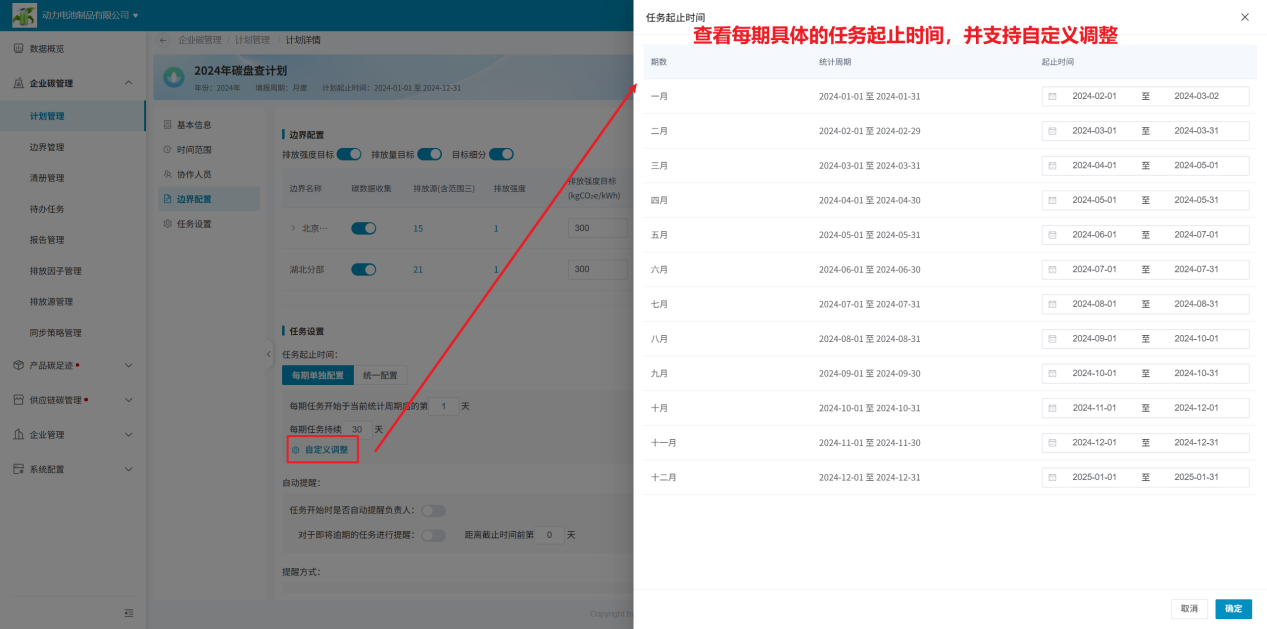Click calendar icon in 一月 date range
The image size is (1267, 629).
click(1052, 96)
